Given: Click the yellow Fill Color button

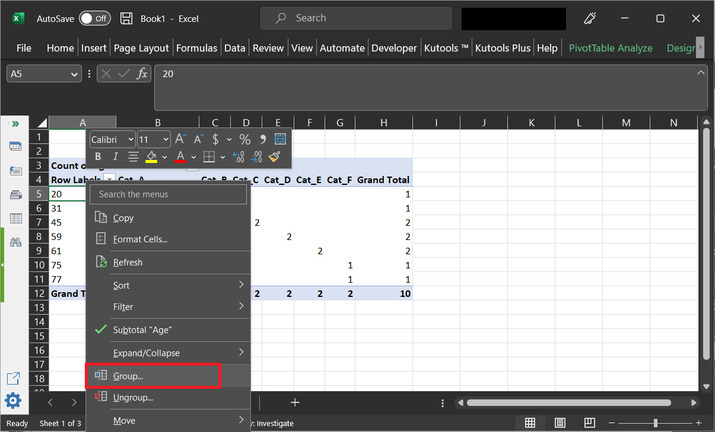Looking at the screenshot, I should (x=151, y=157).
